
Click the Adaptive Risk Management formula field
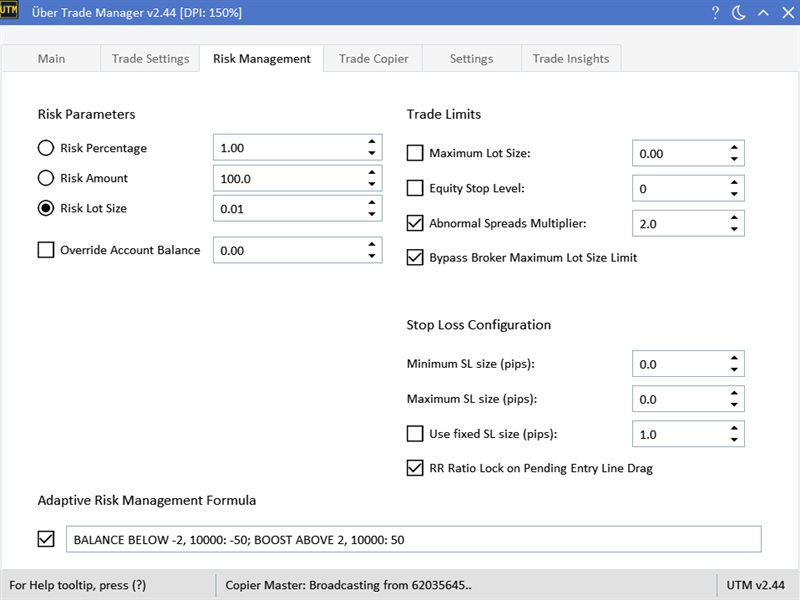coord(414,539)
